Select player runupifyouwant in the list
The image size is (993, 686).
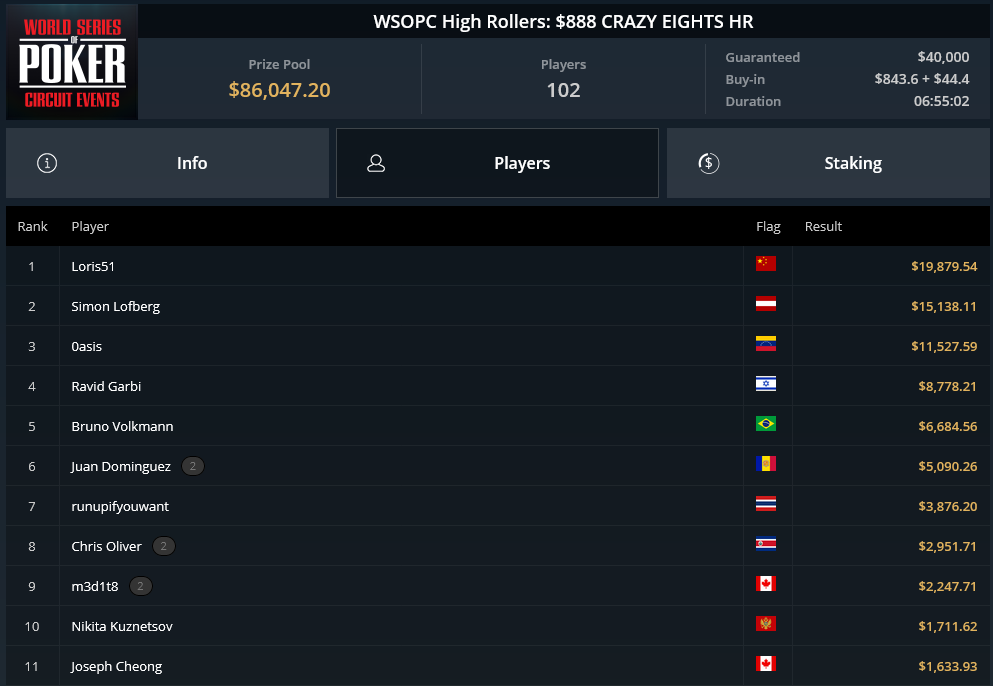point(120,506)
